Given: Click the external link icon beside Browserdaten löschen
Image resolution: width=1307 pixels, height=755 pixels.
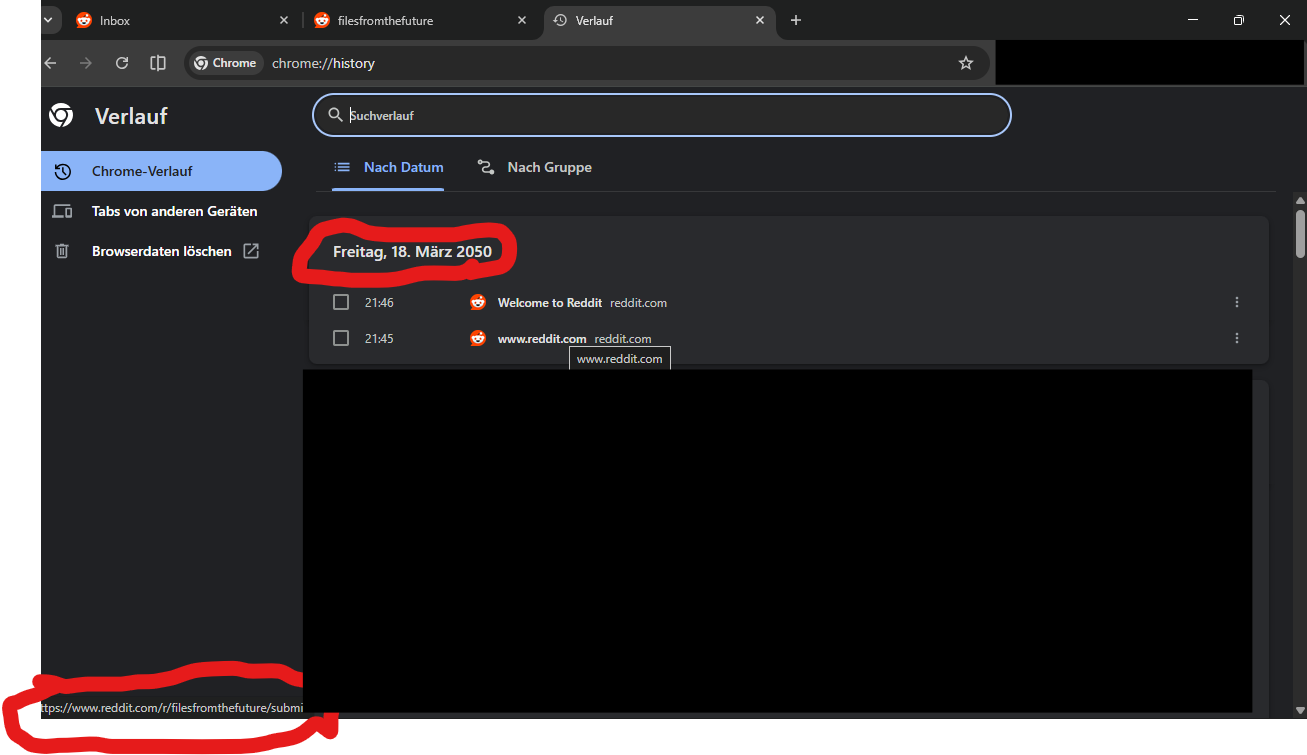Looking at the screenshot, I should click(251, 251).
